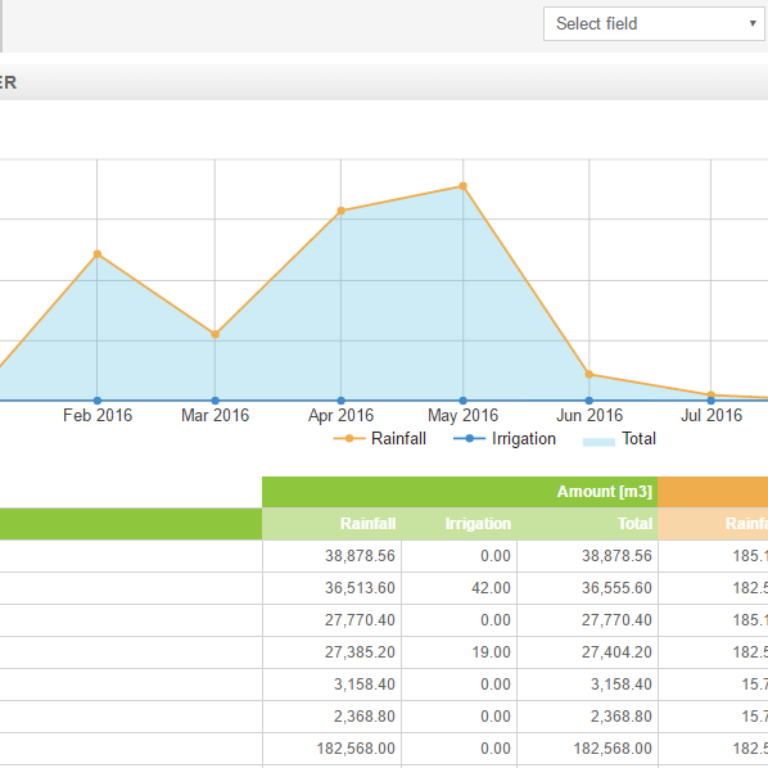The image size is (768, 768).
Task: Select the rainfall cell 2,368.80
Action: click(332, 717)
